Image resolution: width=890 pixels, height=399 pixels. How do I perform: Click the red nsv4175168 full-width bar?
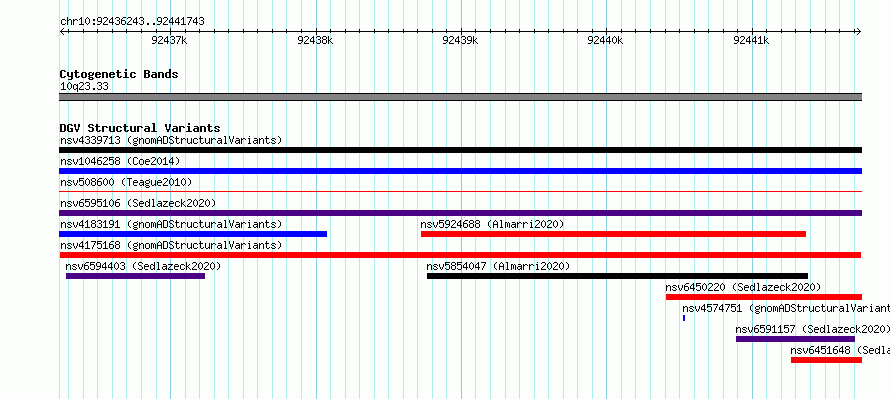[460, 255]
